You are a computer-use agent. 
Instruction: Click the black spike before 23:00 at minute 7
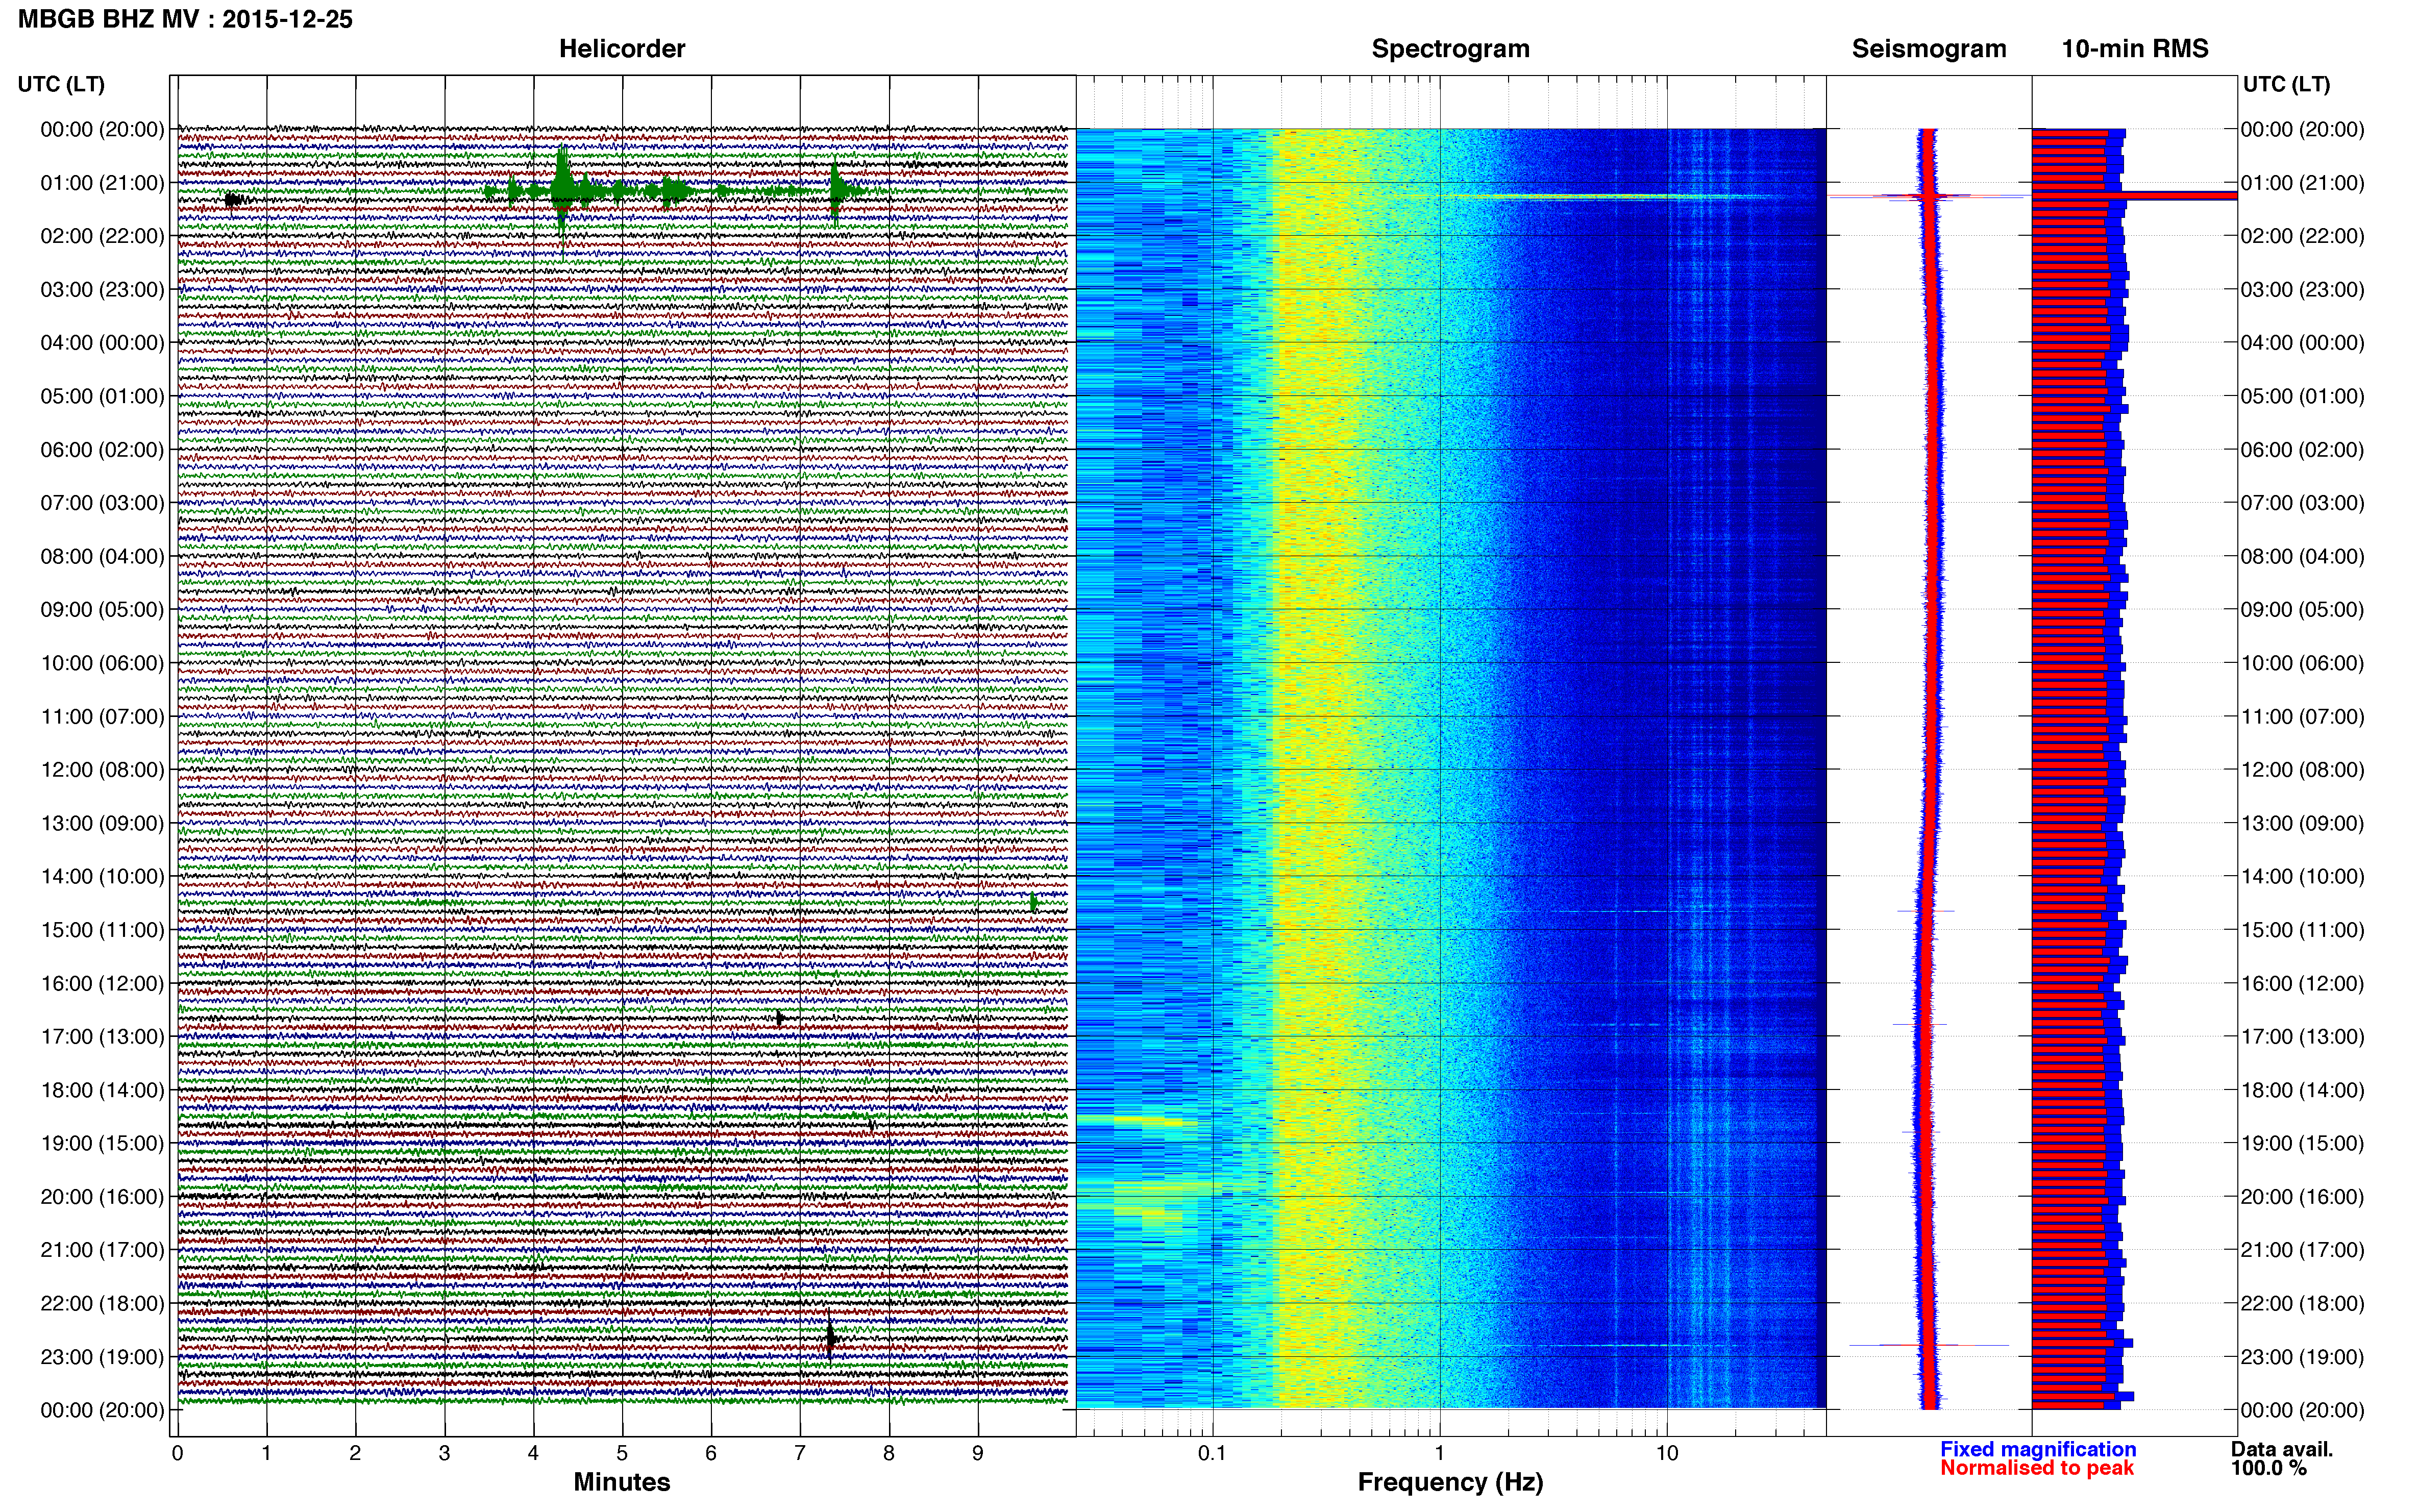[x=830, y=1338]
